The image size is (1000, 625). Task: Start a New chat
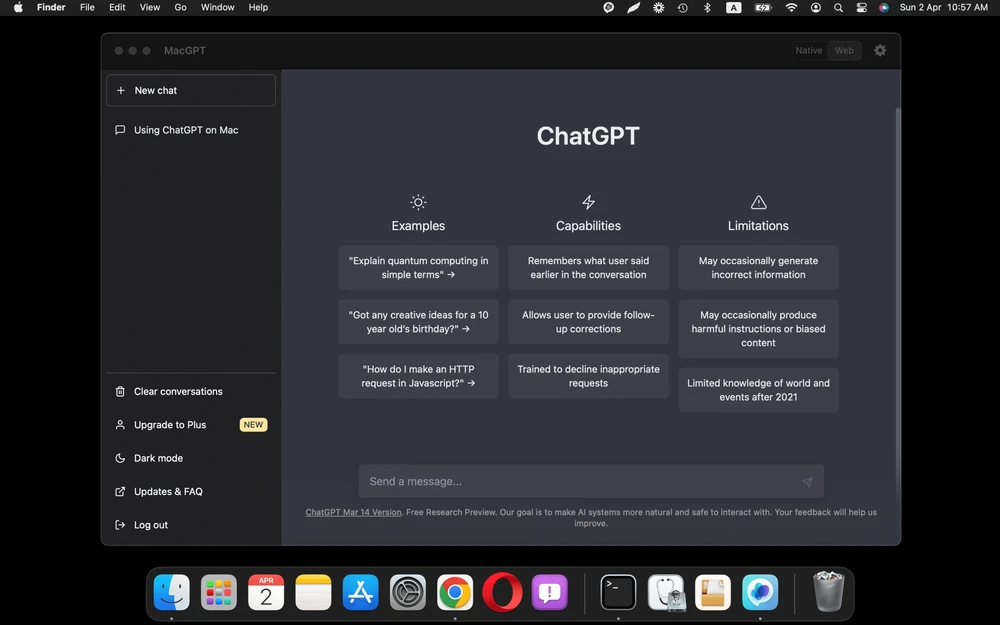[191, 91]
